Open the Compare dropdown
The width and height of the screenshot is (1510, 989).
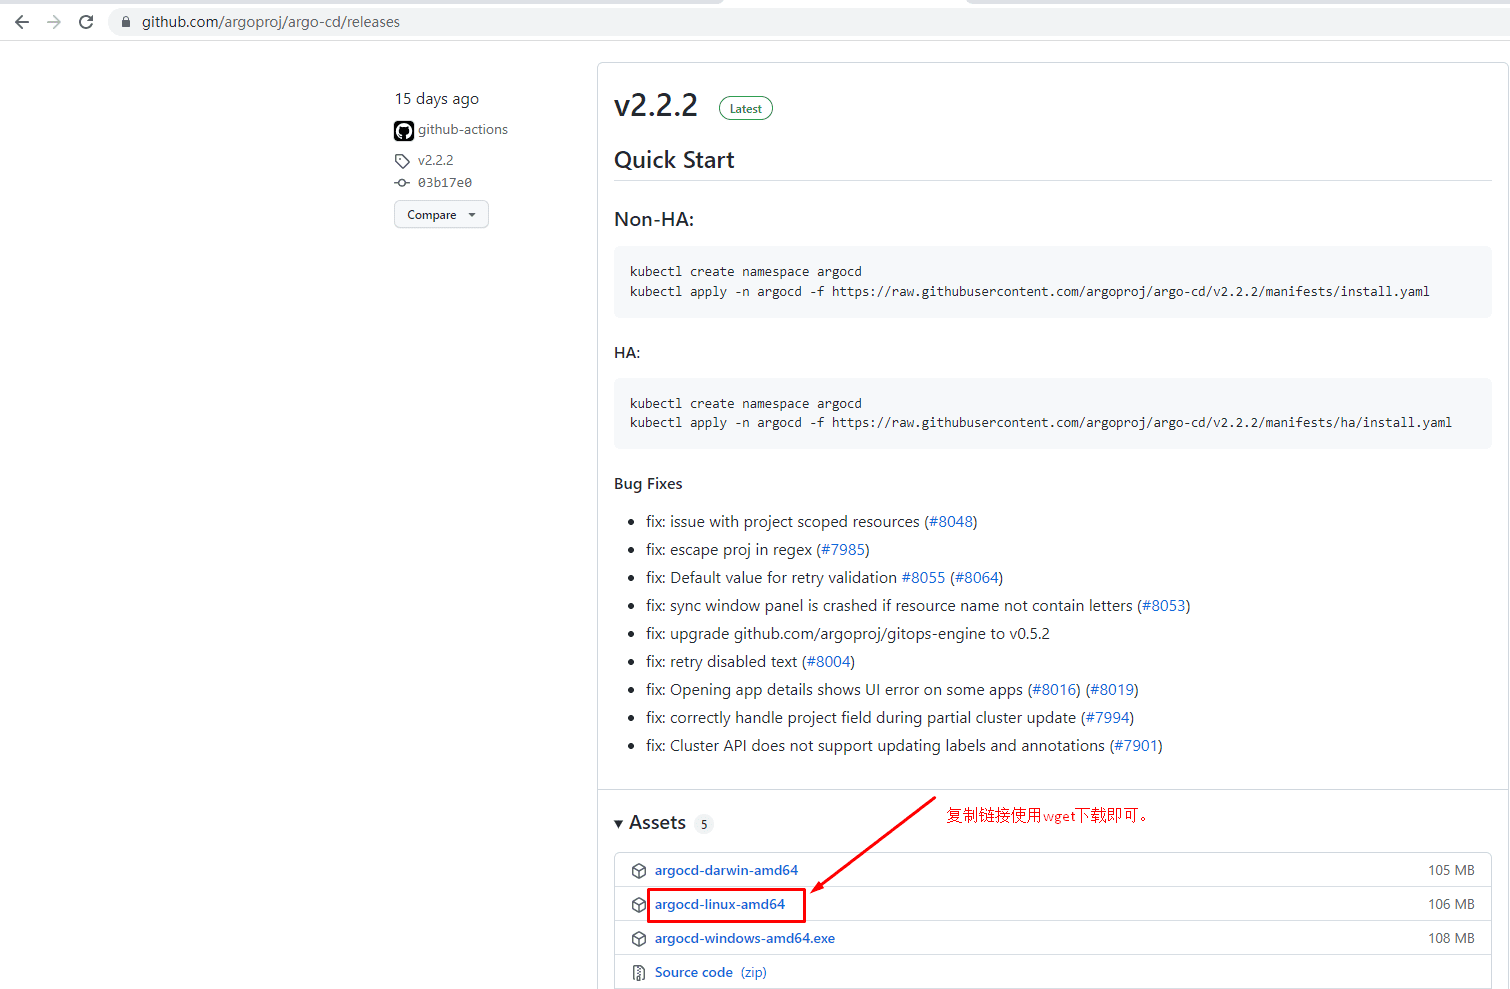441,214
